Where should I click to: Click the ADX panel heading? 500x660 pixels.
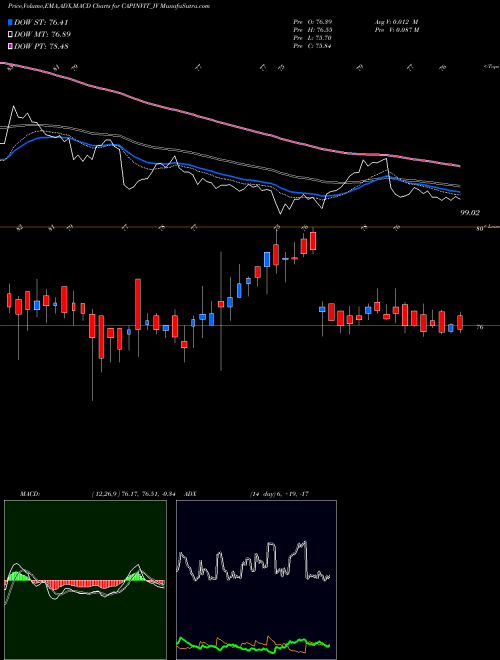tap(190, 493)
